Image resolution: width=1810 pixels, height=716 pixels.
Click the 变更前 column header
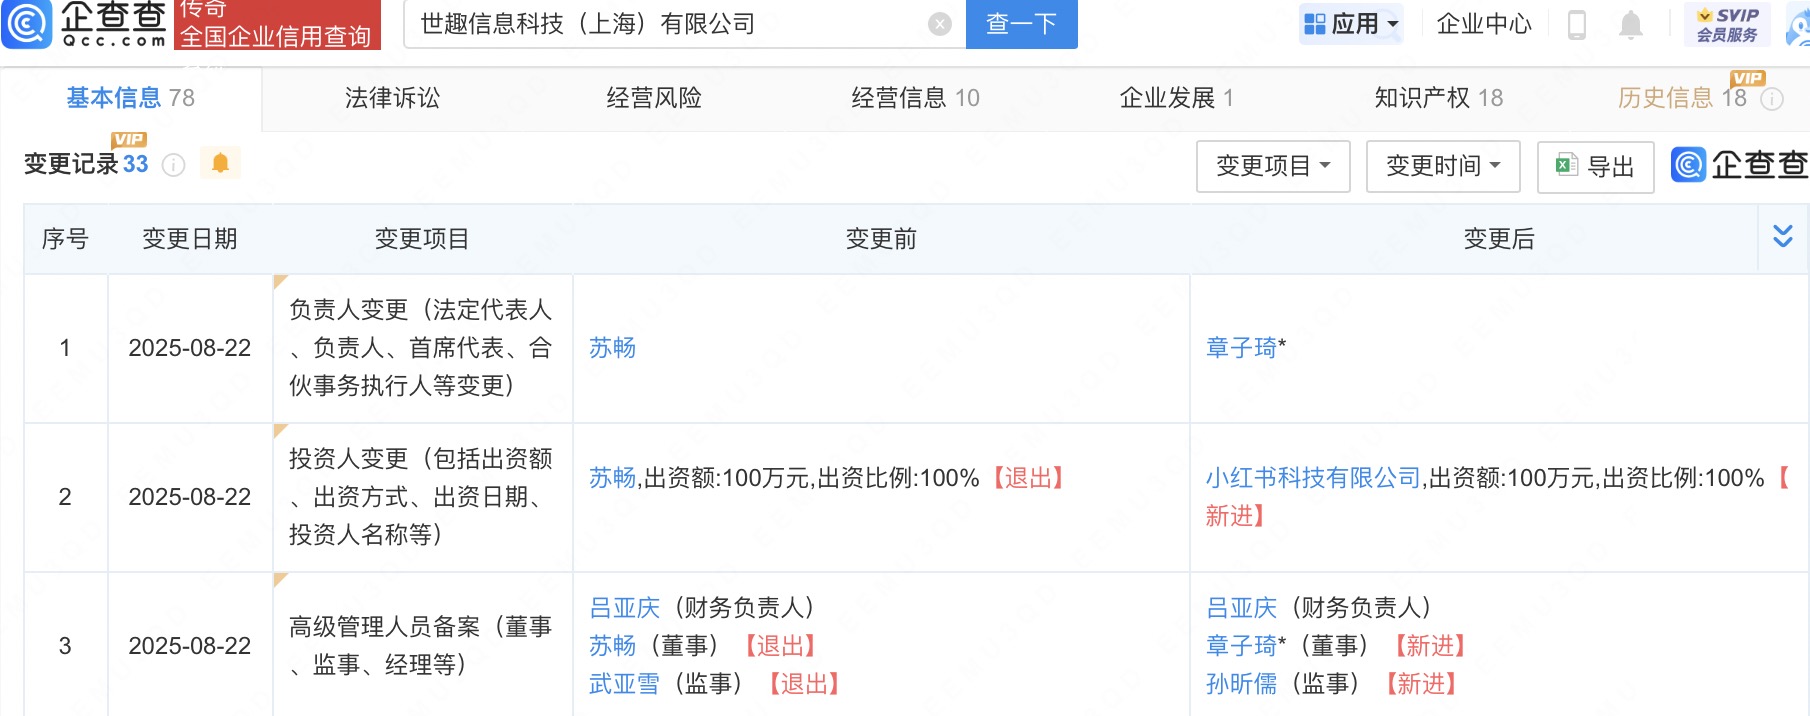coord(881,239)
